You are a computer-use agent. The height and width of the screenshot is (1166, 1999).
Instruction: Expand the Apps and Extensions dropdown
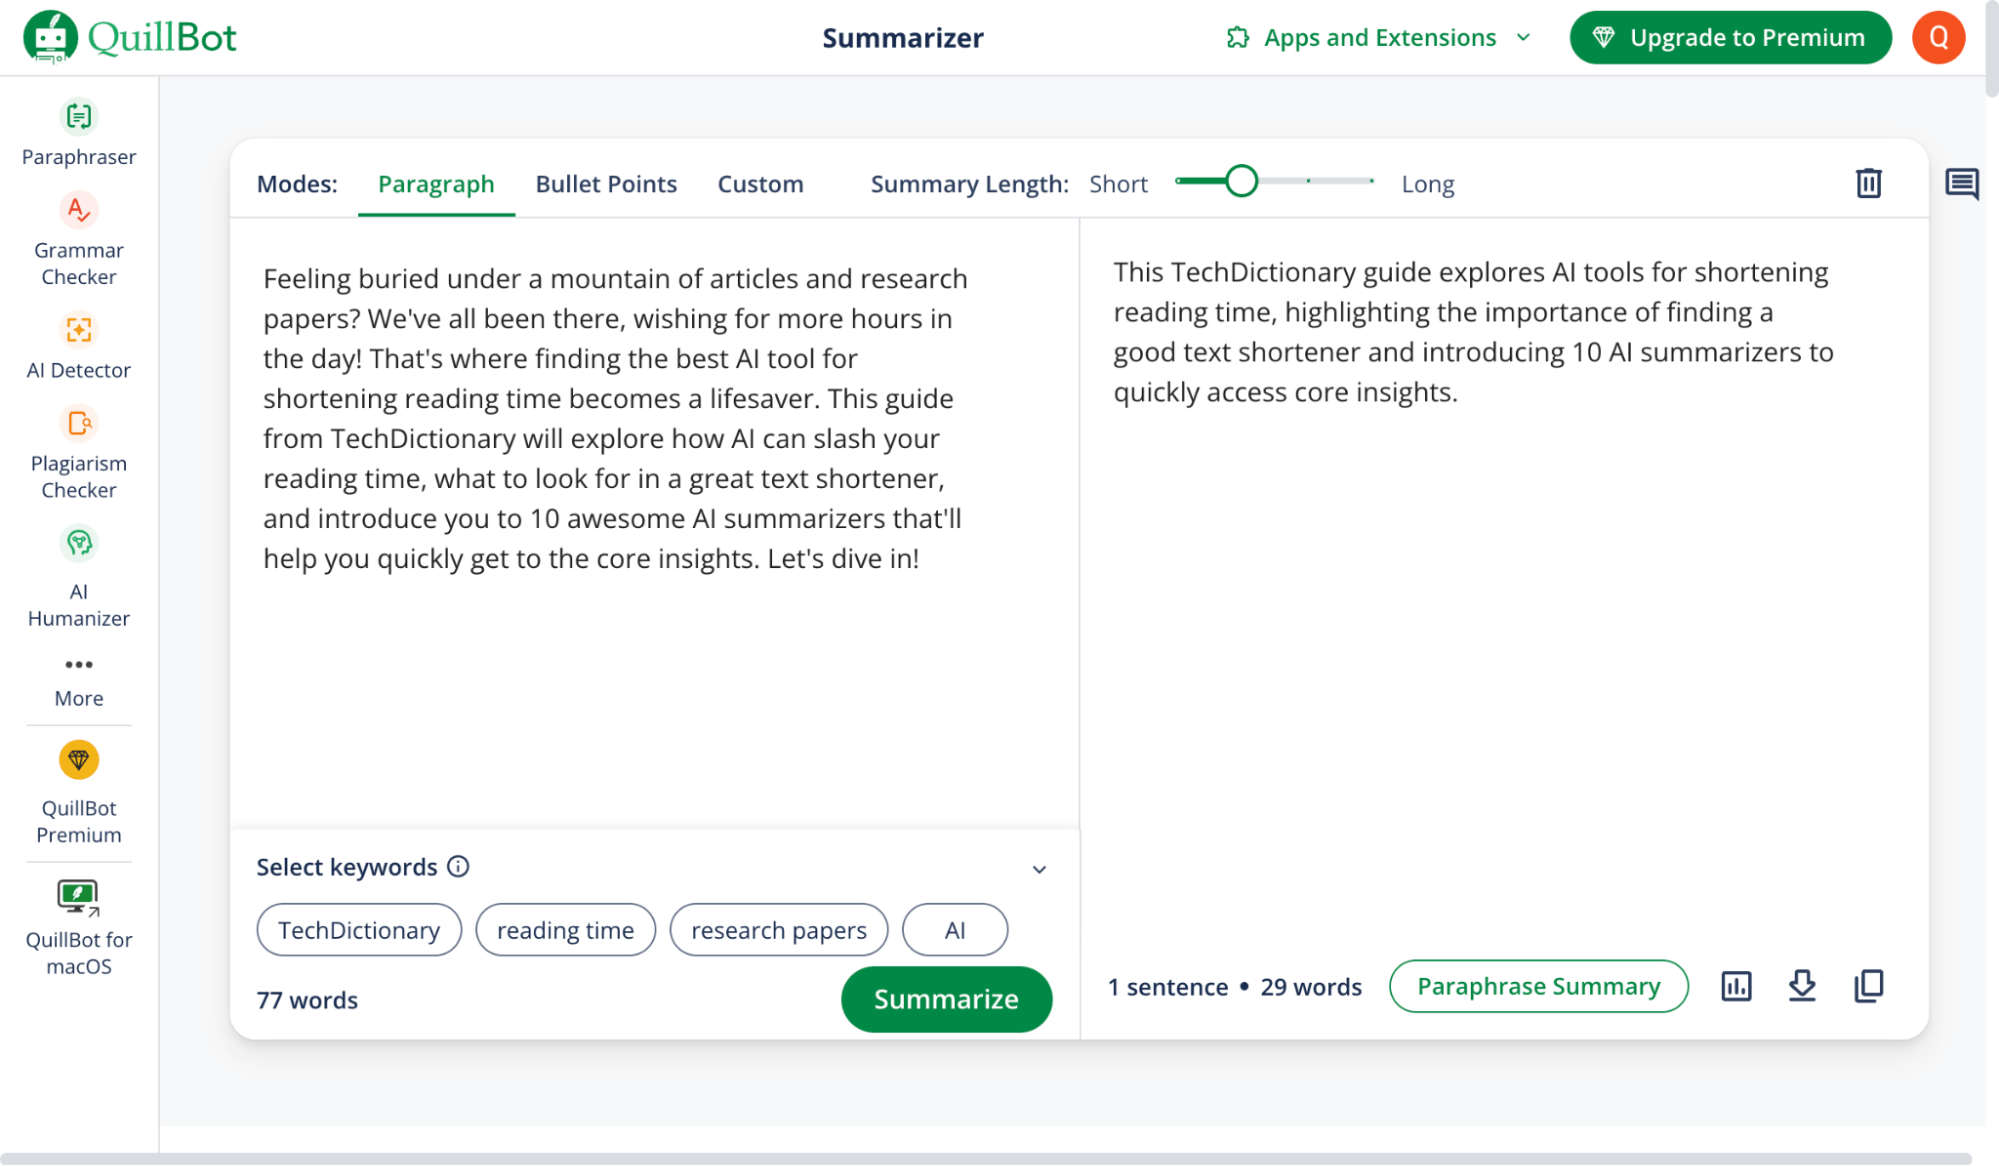1523,38
